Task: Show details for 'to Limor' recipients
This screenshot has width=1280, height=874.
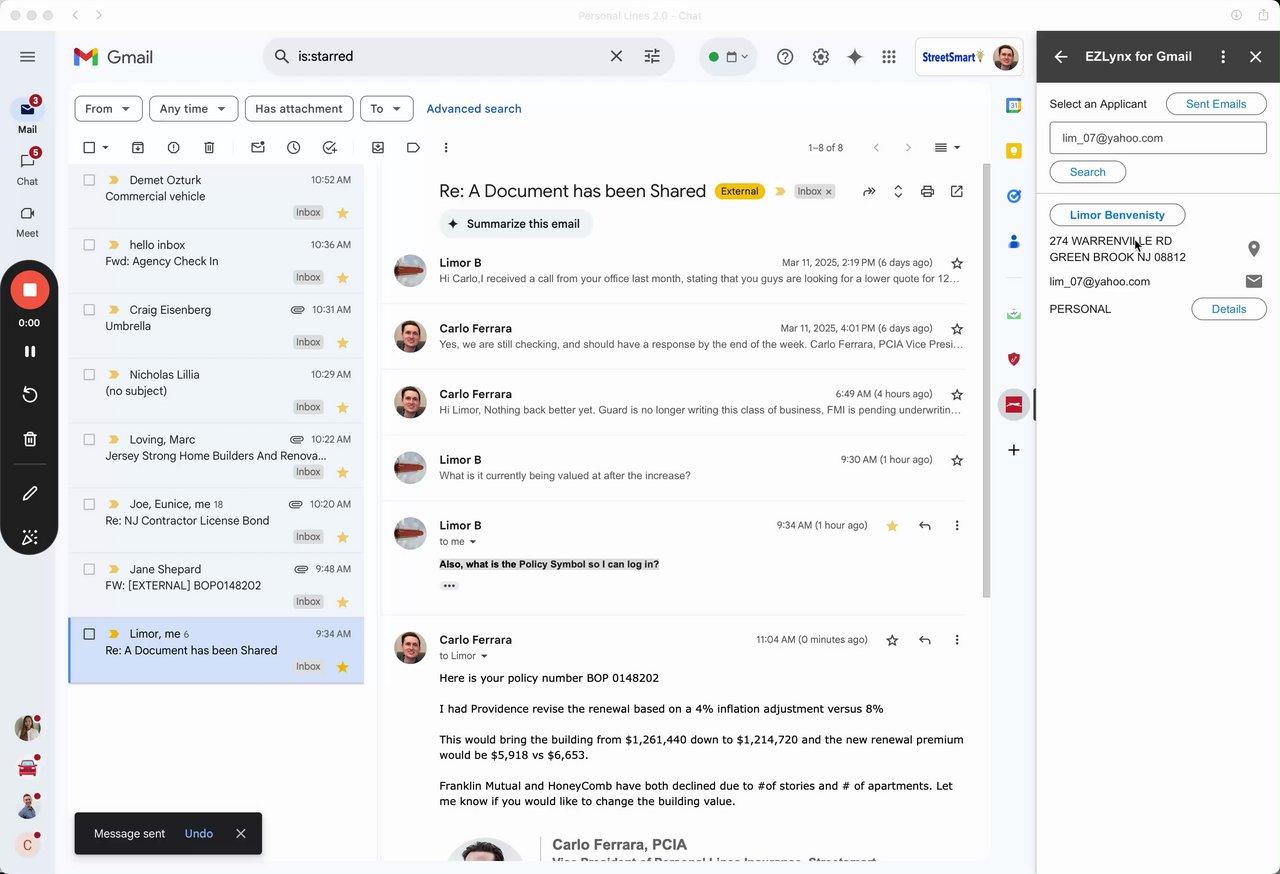Action: pos(484,656)
